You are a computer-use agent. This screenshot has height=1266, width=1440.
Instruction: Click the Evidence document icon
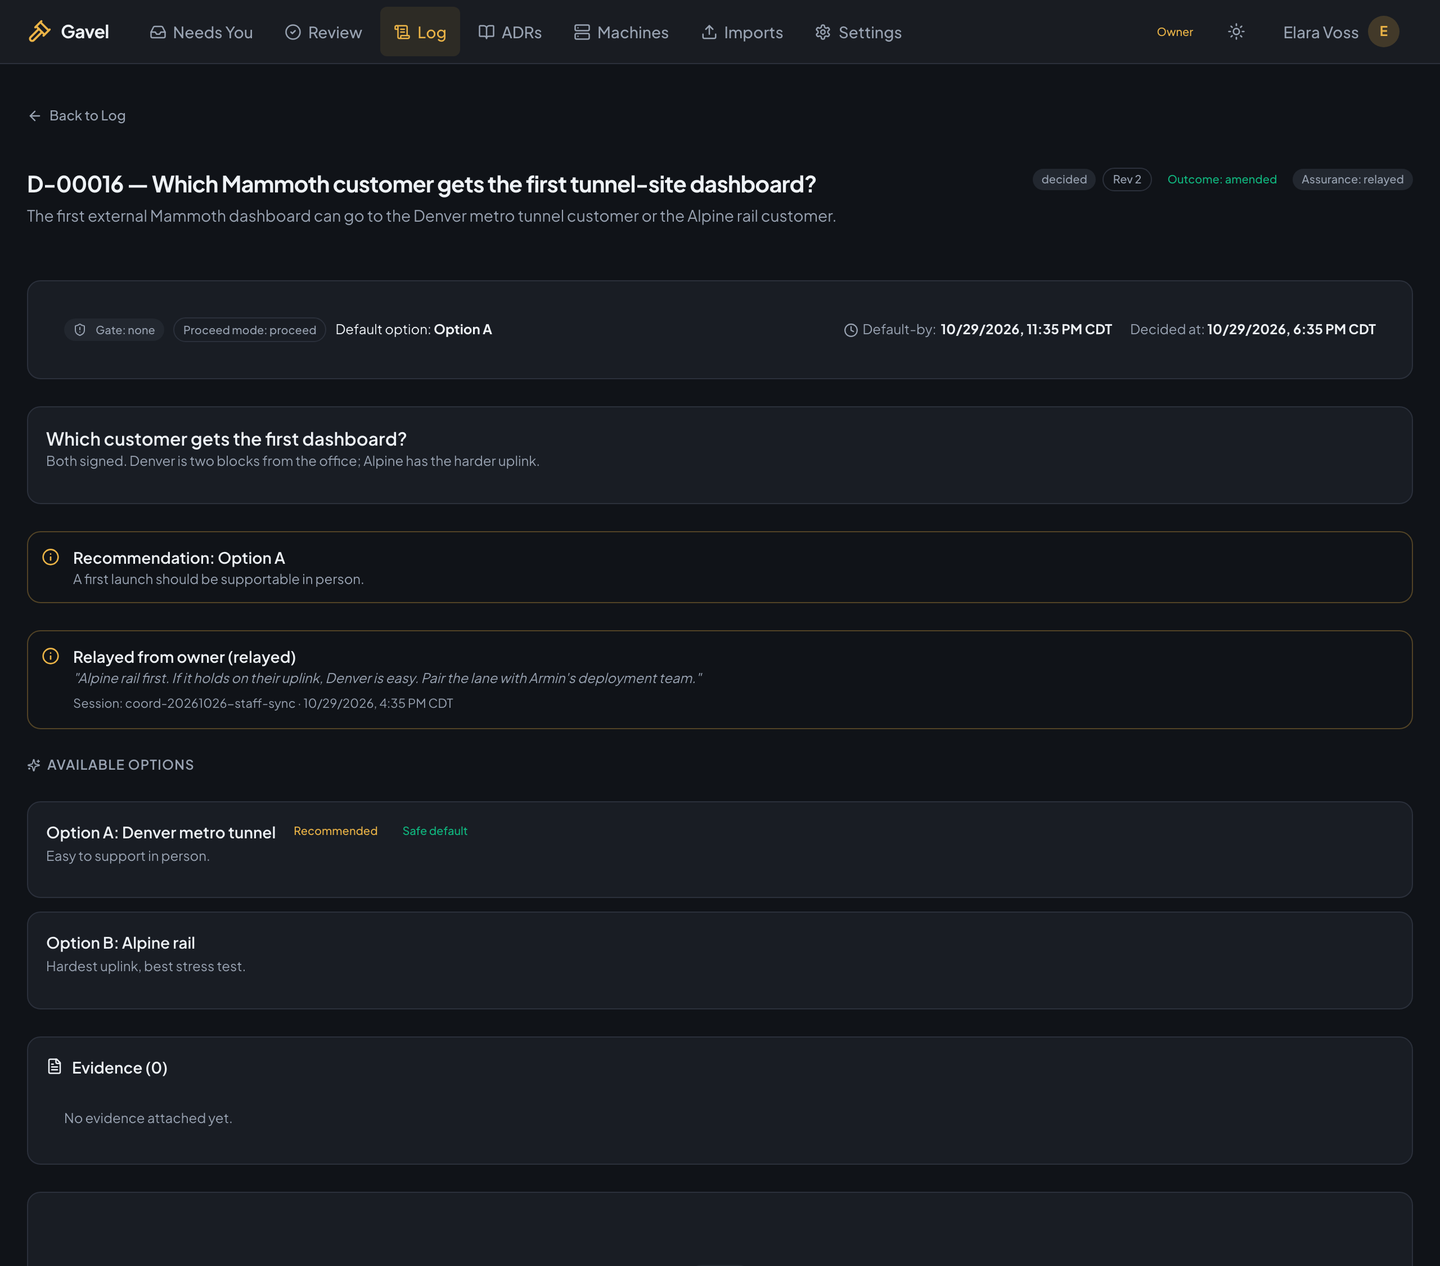55,1067
